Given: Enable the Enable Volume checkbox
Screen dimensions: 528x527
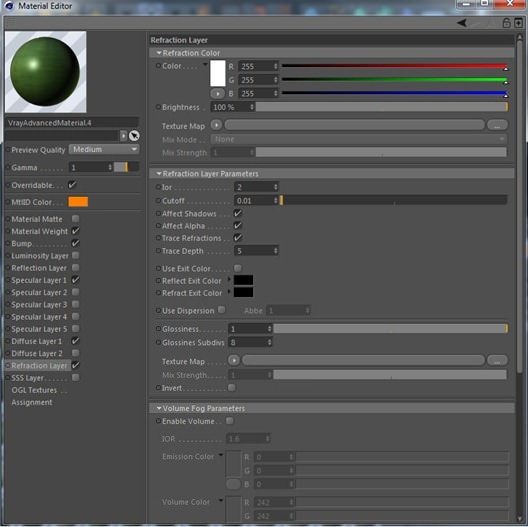Looking at the screenshot, I should [x=230, y=421].
